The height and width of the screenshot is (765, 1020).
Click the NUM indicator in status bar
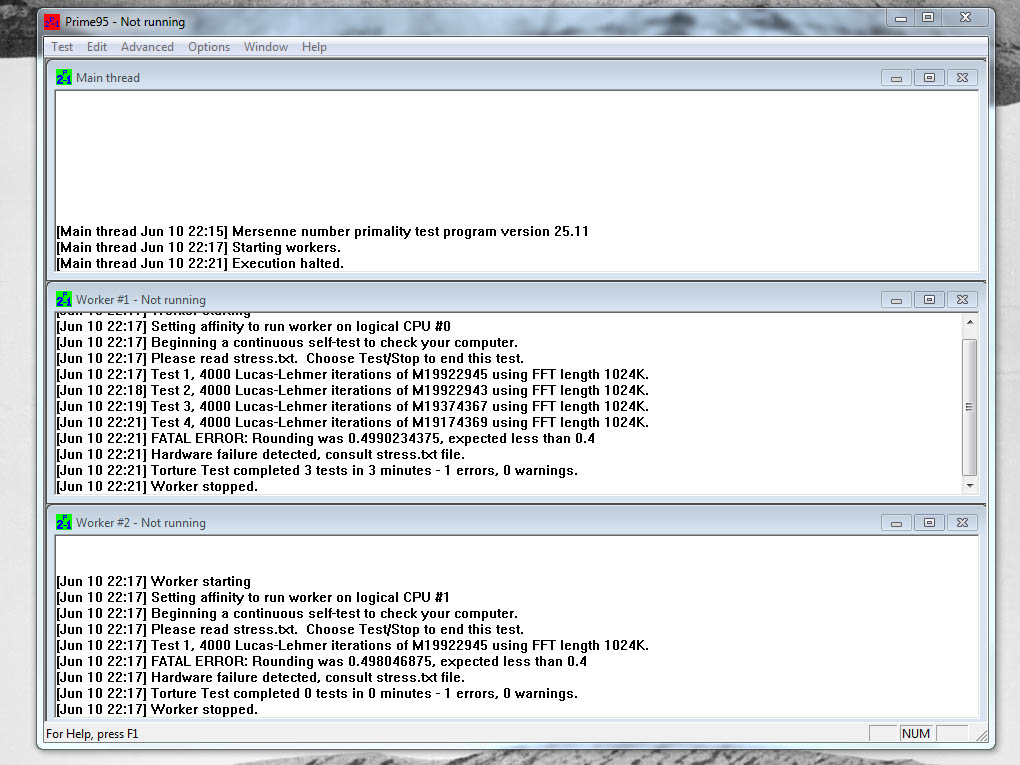915,734
